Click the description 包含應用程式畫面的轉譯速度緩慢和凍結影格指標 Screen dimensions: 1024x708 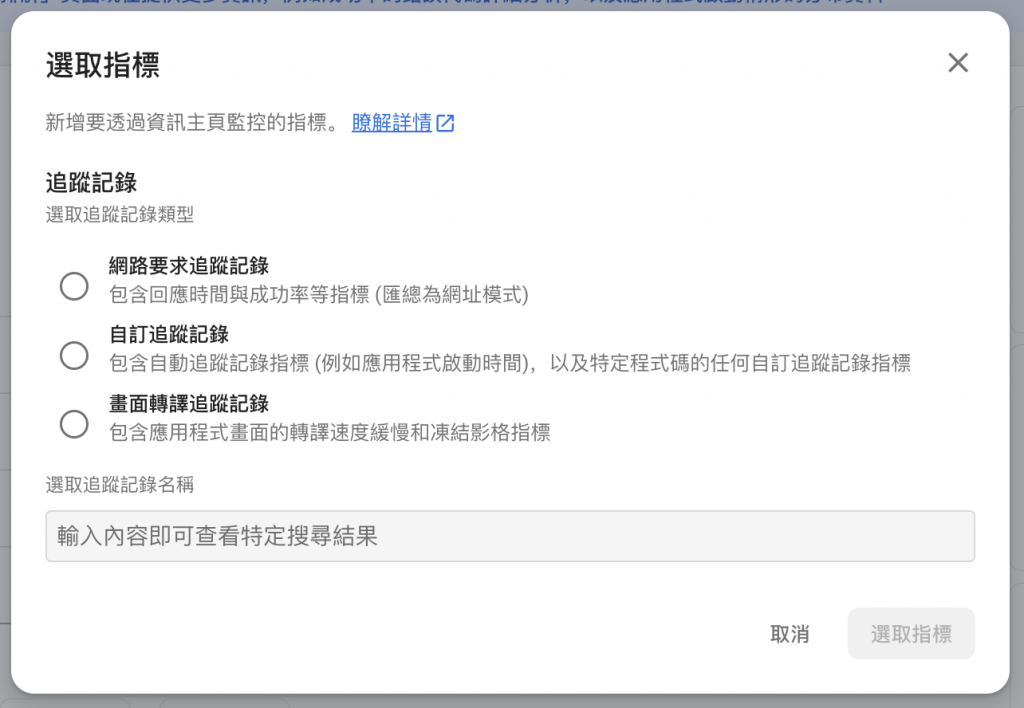coord(330,432)
